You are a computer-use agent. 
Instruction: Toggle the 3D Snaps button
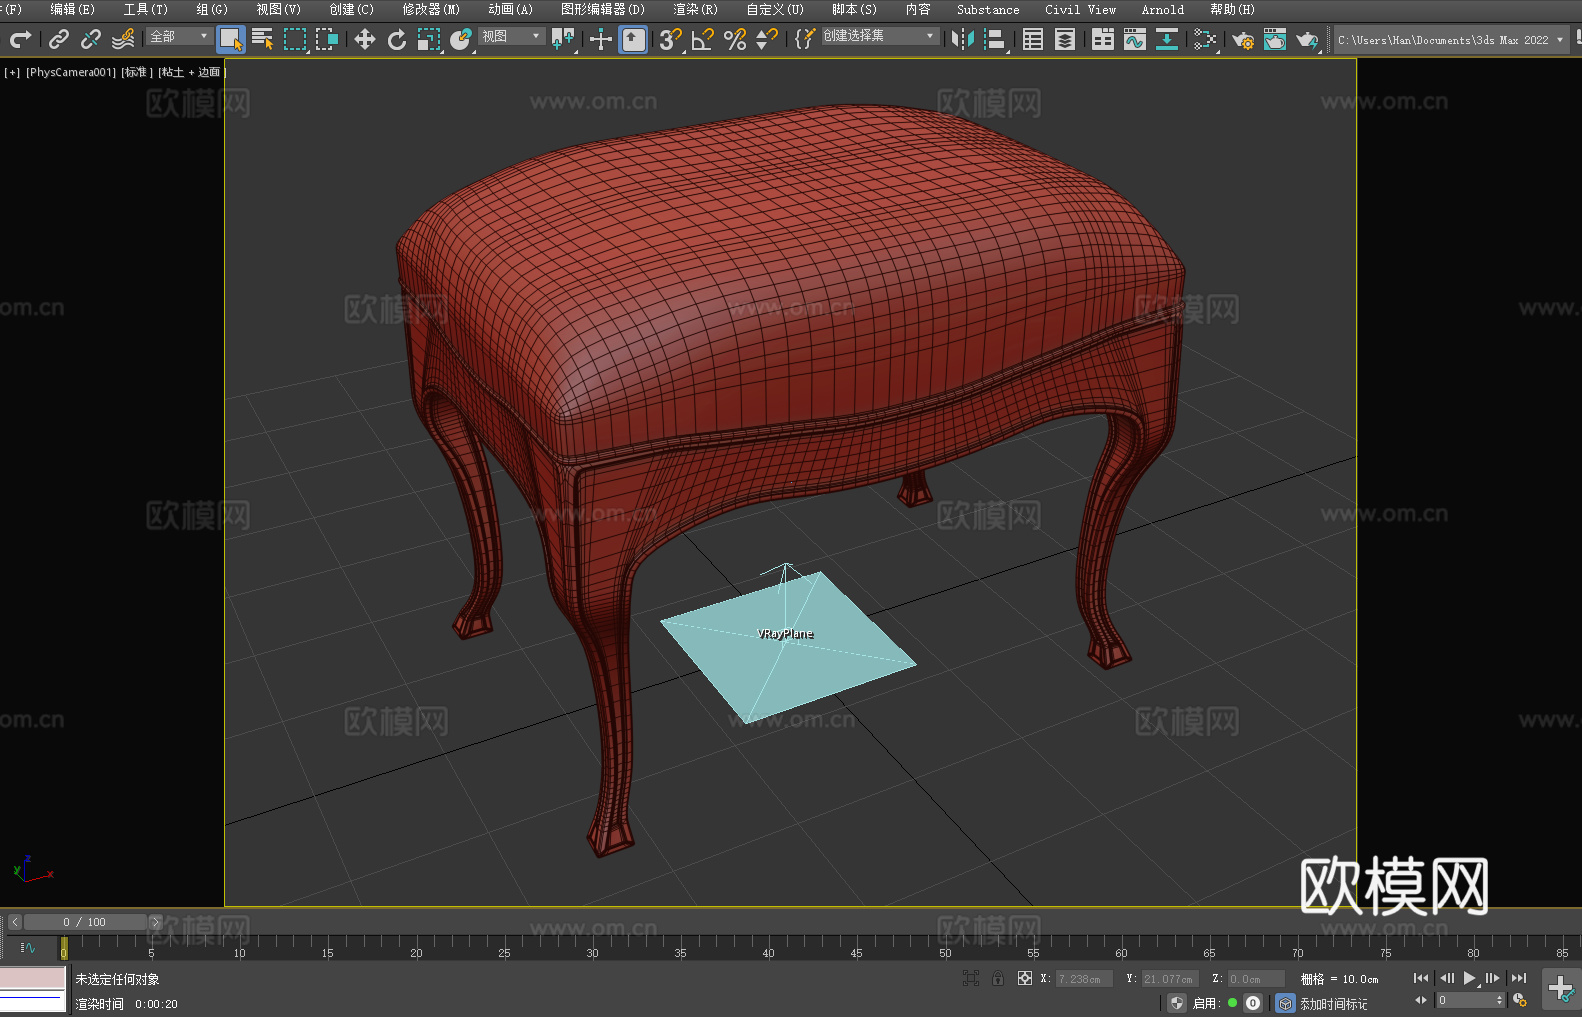[671, 39]
